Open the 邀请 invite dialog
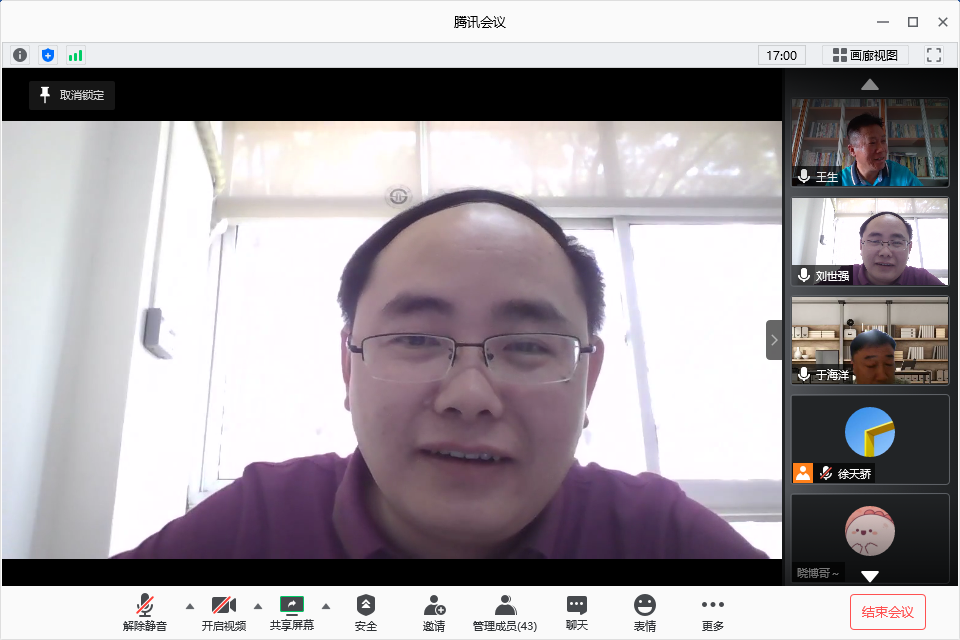The height and width of the screenshot is (640, 960). click(434, 612)
